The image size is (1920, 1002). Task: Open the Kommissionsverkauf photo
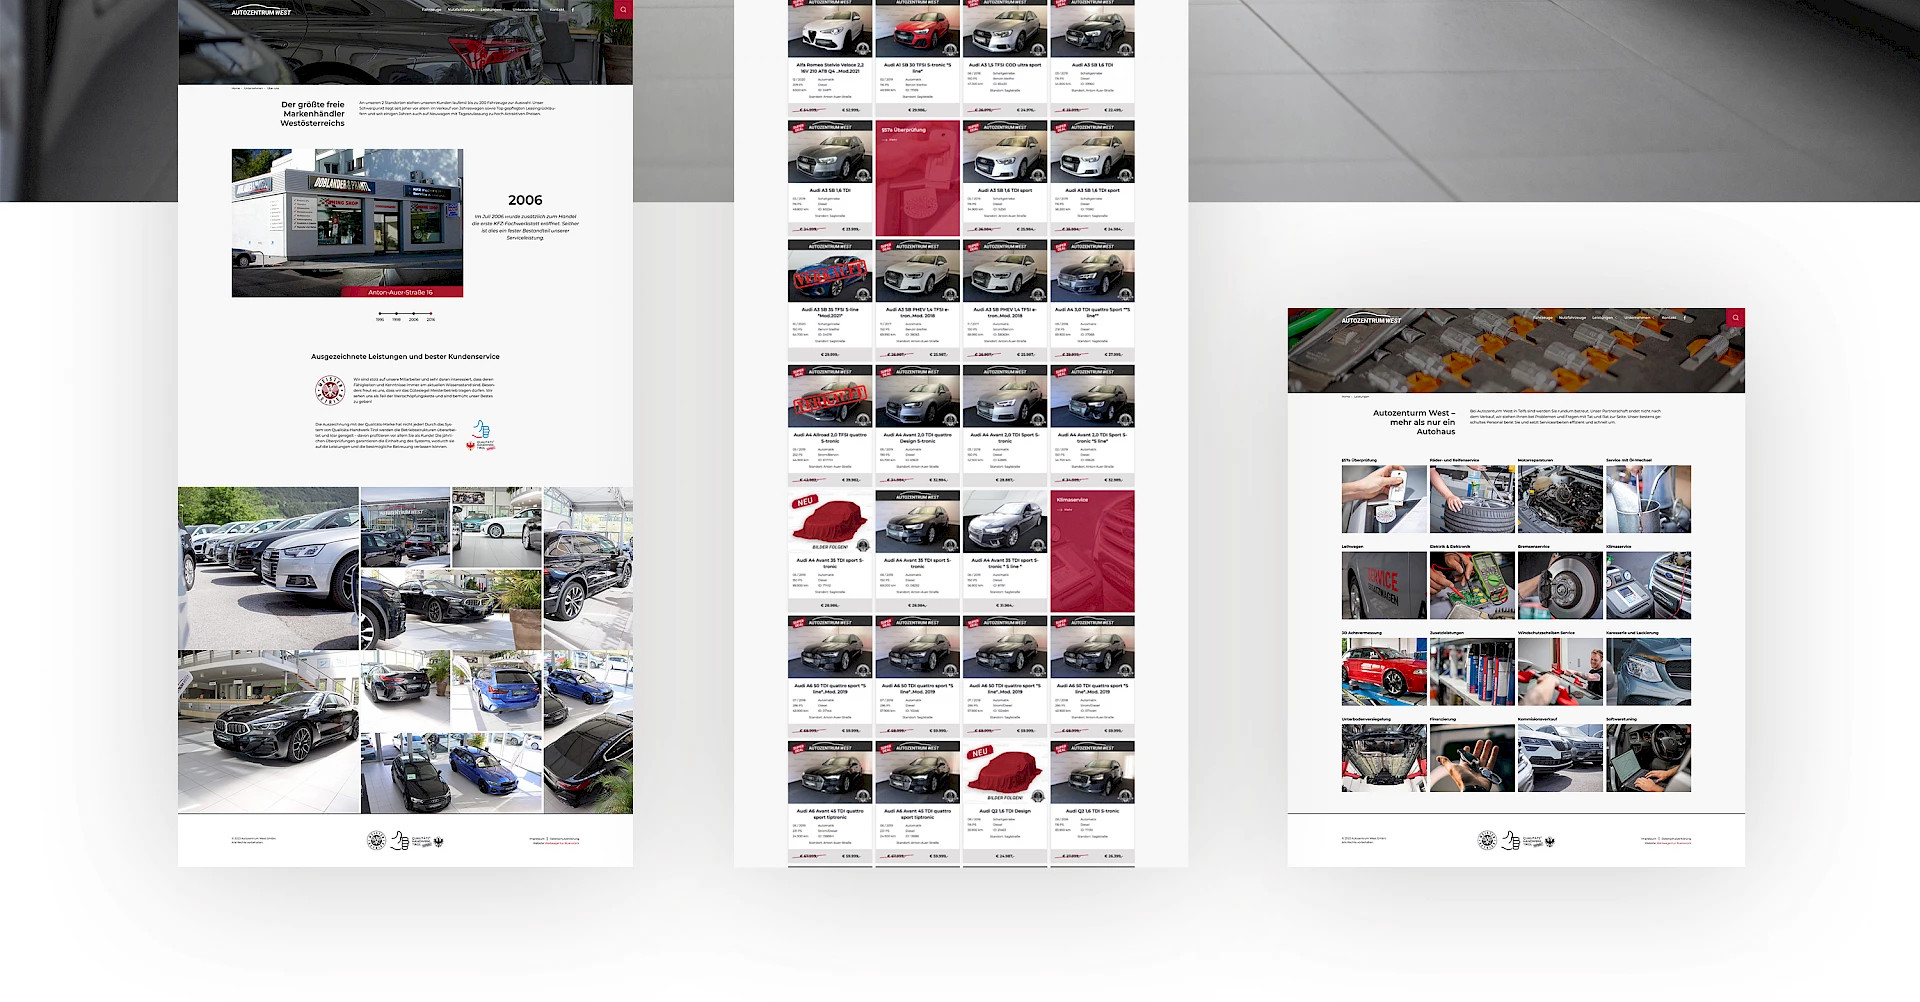[x=1560, y=758]
